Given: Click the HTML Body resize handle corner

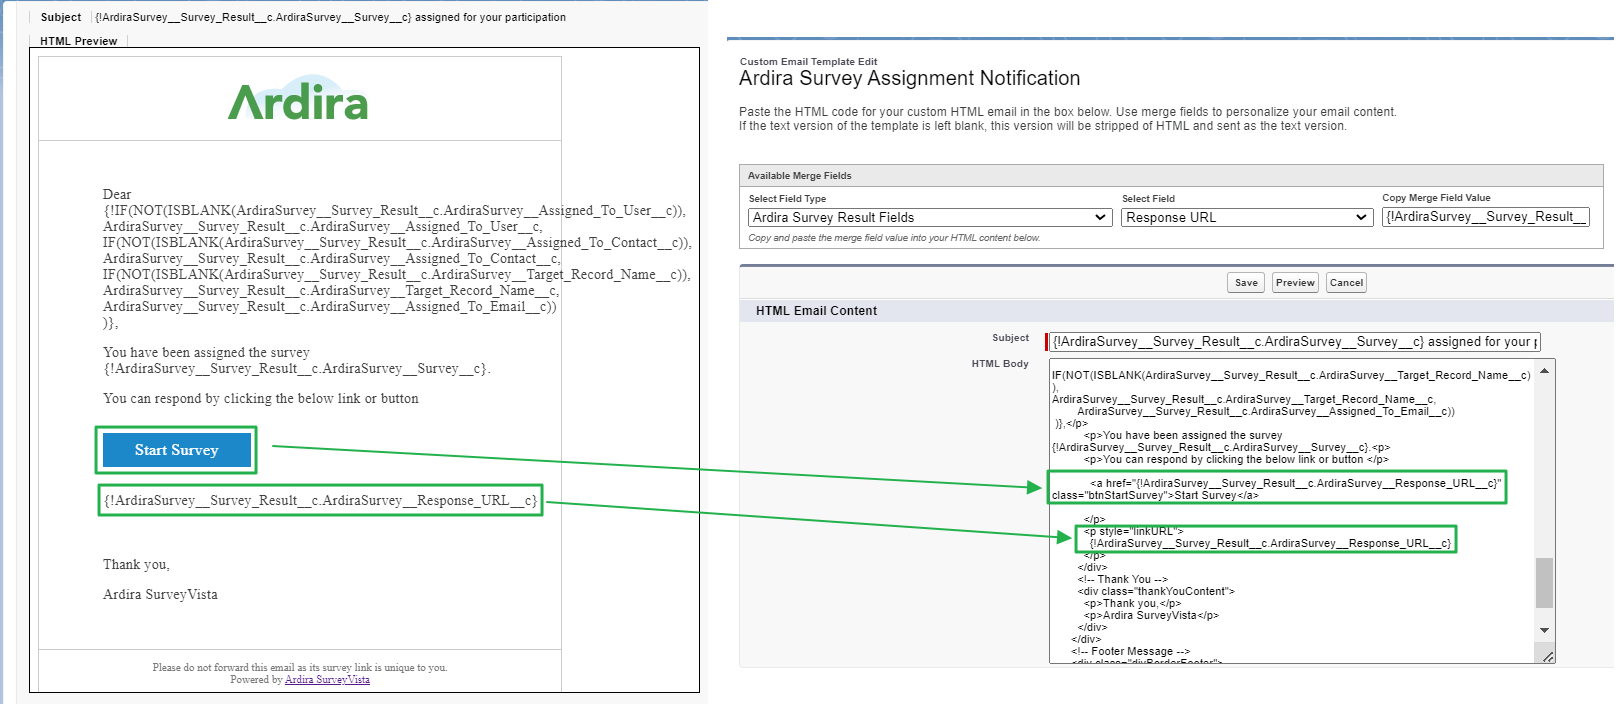Looking at the screenshot, I should 1547,656.
